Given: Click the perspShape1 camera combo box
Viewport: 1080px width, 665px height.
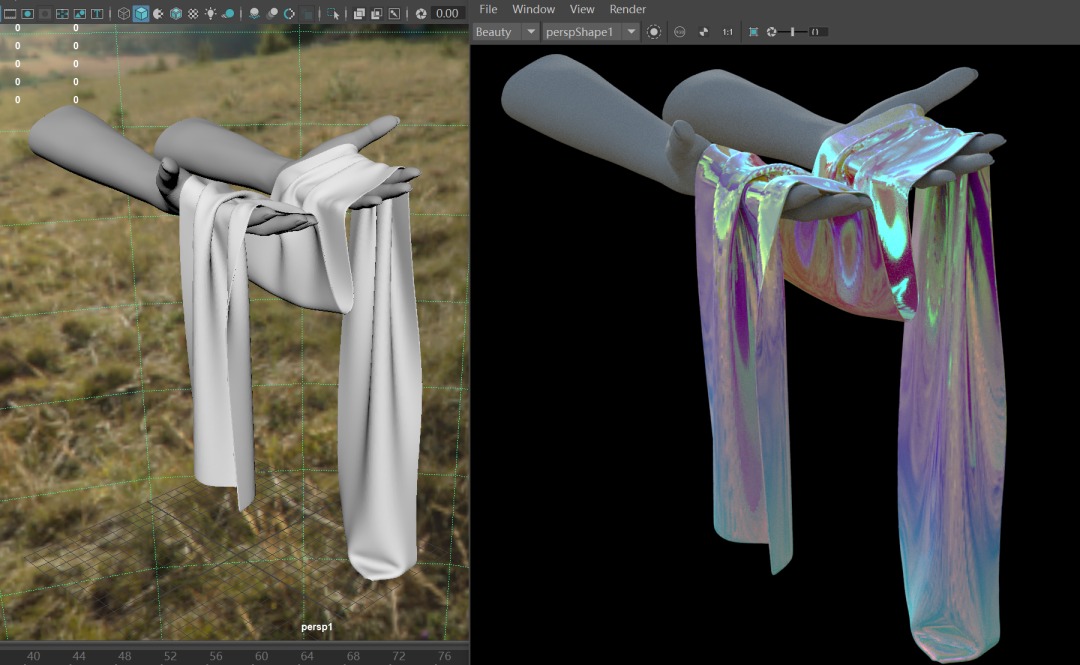Looking at the screenshot, I should tap(590, 32).
